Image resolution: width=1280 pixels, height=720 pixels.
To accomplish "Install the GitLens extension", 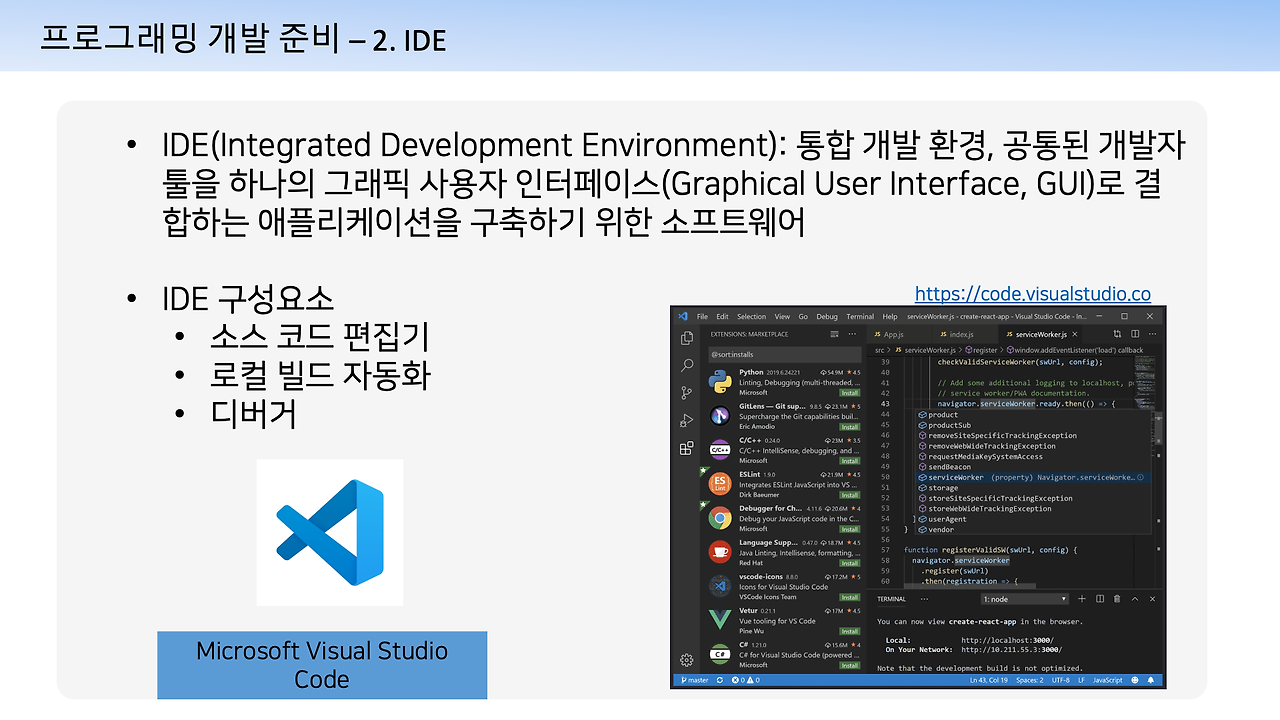I will [850, 427].
